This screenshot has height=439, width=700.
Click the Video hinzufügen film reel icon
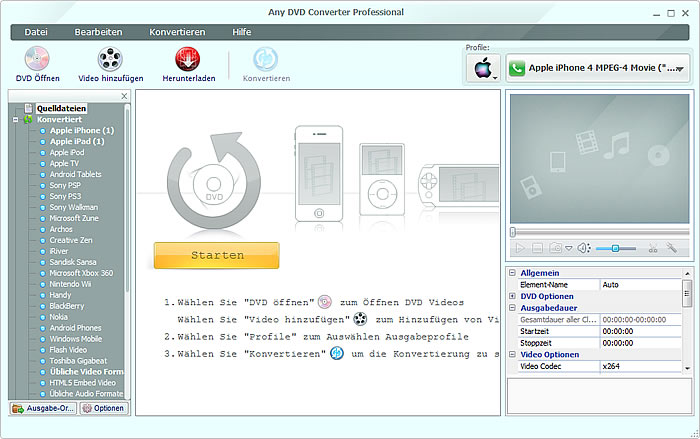pyautogui.click(x=110, y=59)
